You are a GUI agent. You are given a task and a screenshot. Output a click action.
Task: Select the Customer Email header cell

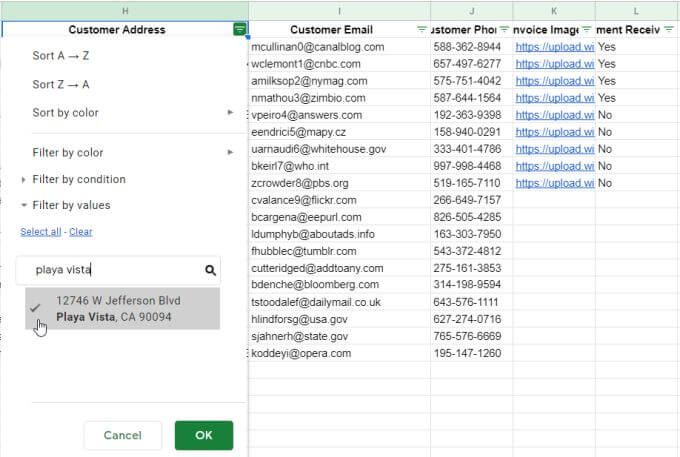pos(340,29)
